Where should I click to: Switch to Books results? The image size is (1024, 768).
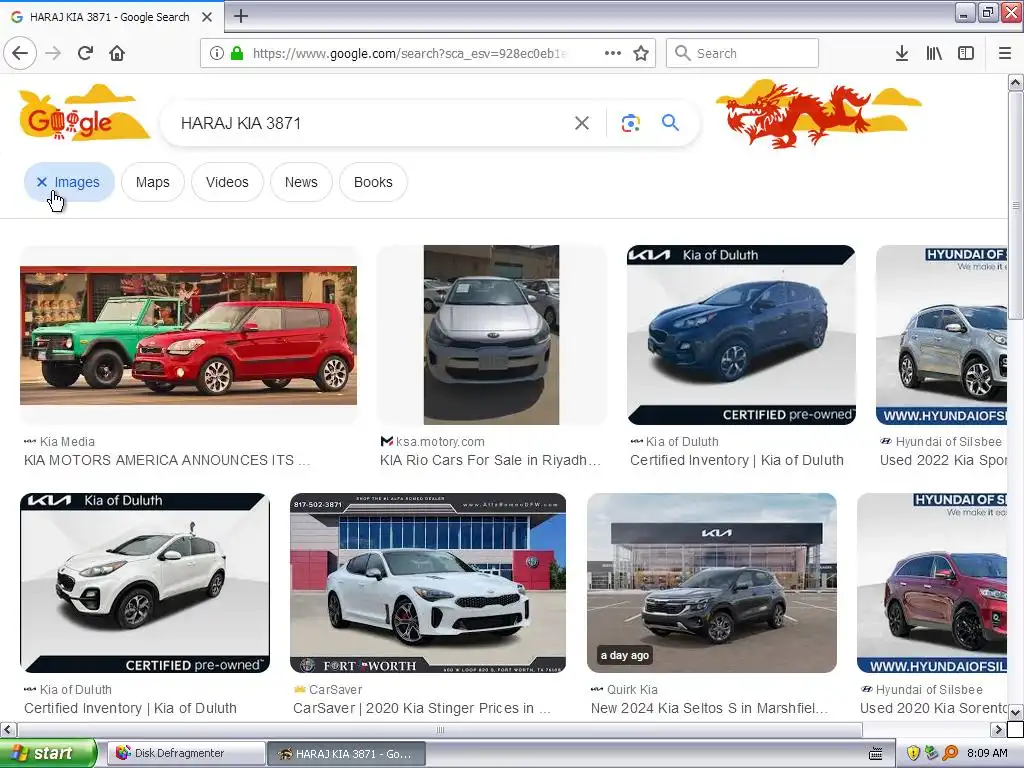(x=374, y=182)
